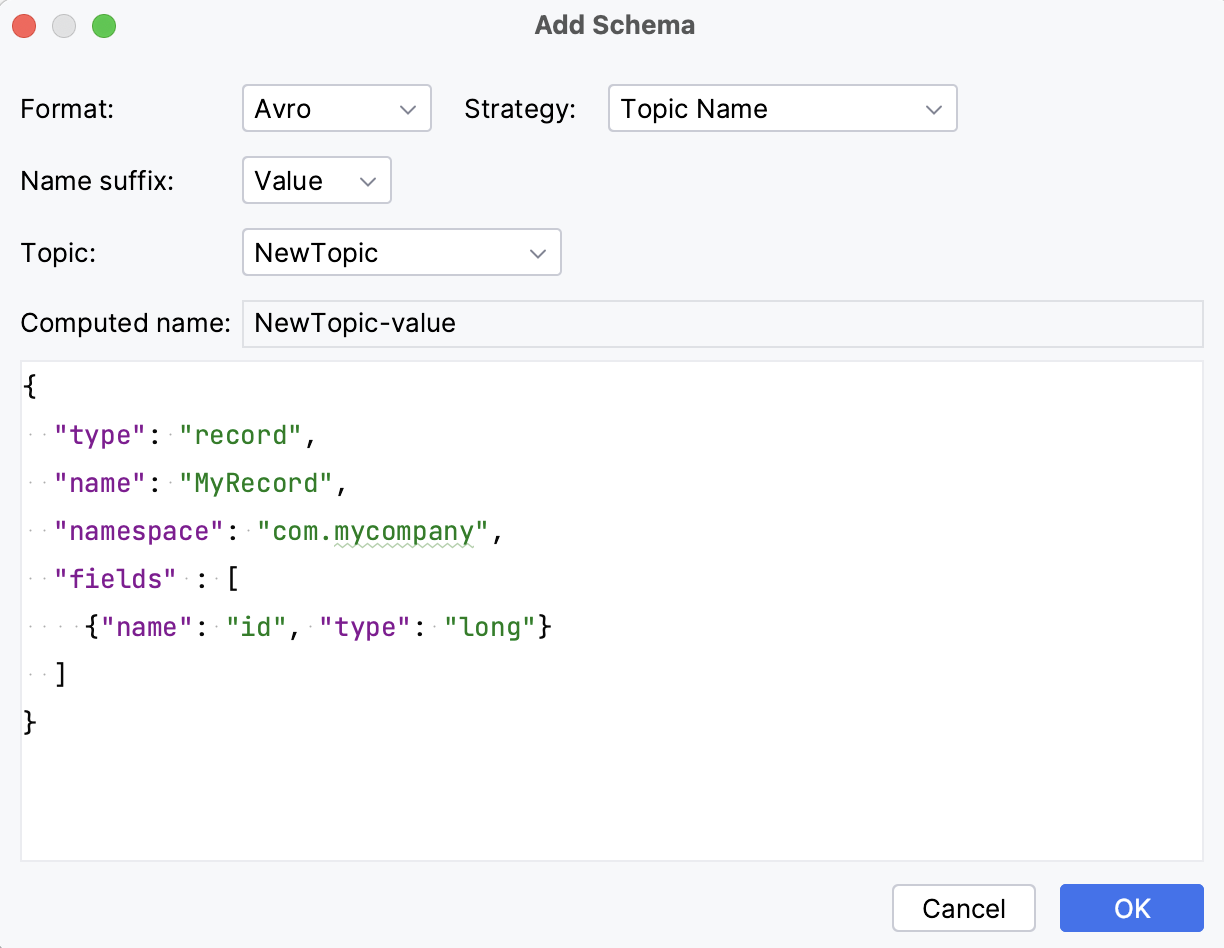Click the Strategy dropdown chevron arrow
This screenshot has height=948, width=1224.
click(x=934, y=108)
